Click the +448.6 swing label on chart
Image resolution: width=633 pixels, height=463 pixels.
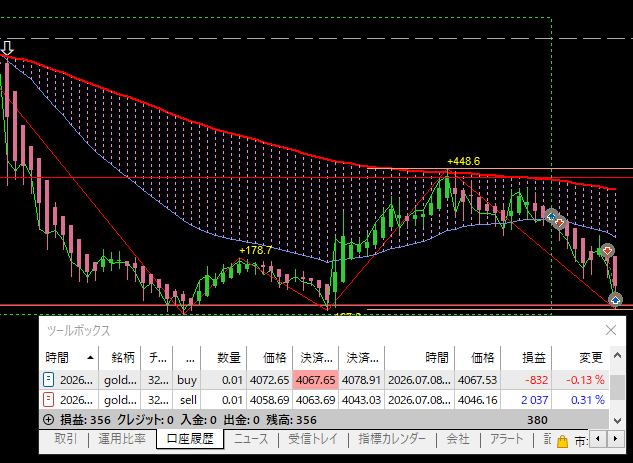pos(463,161)
